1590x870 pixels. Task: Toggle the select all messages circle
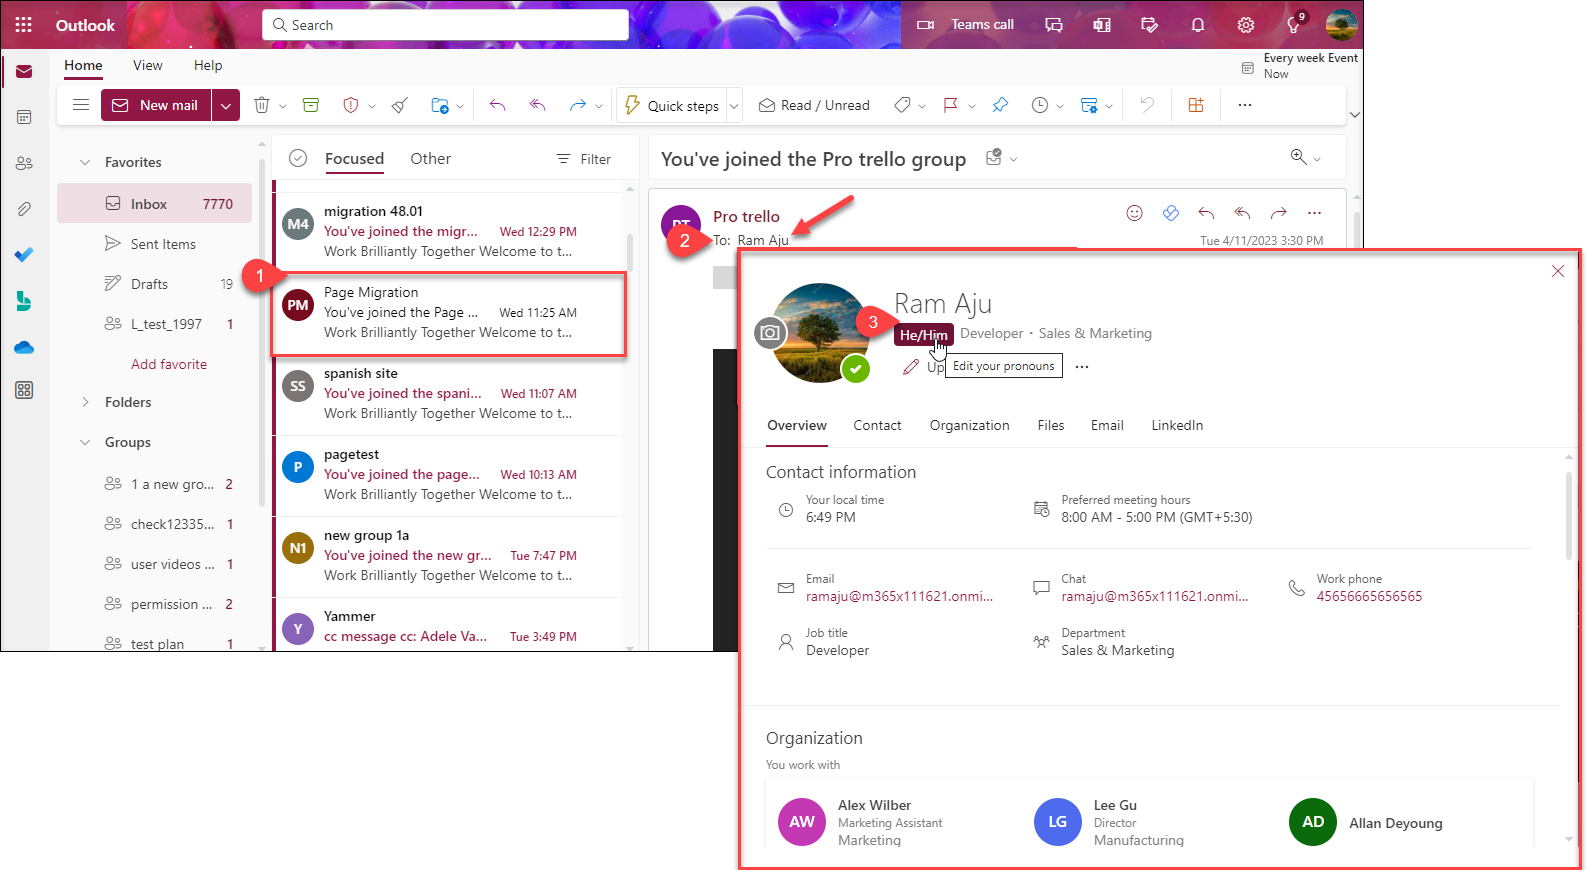coord(297,158)
